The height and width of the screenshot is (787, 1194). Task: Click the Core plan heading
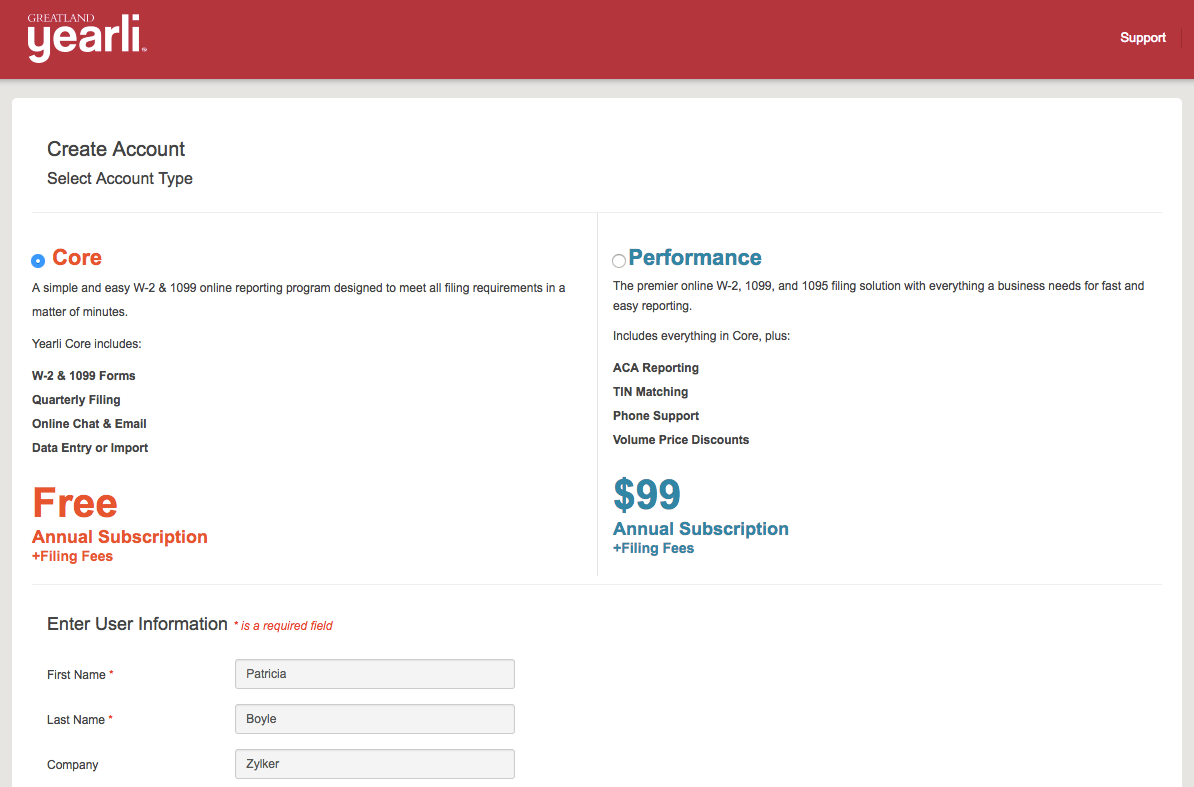[x=77, y=257]
